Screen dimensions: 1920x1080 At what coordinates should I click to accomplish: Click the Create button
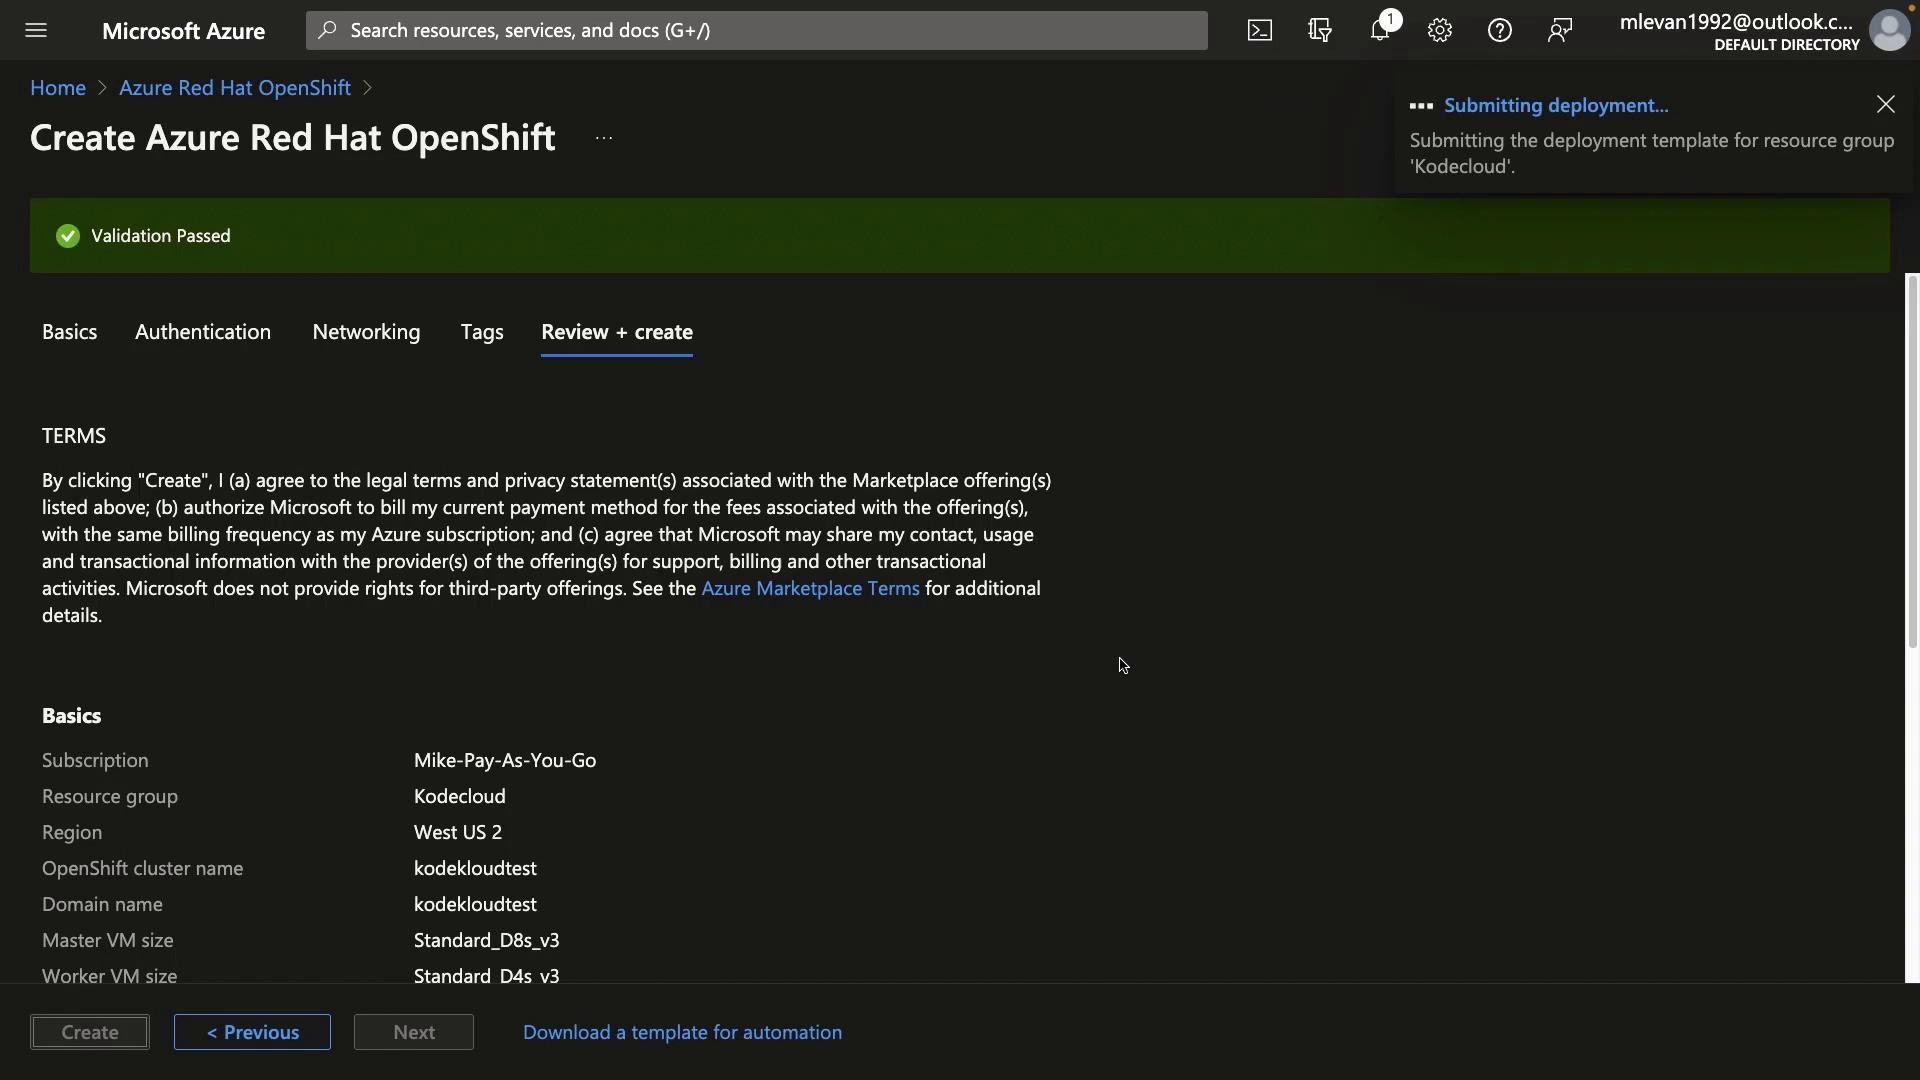90,1032
